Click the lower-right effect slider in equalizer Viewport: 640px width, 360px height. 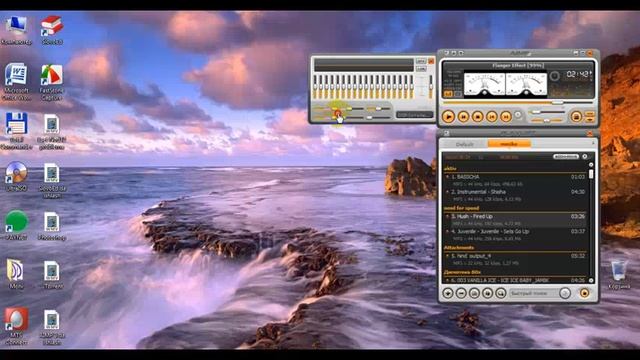point(379,118)
